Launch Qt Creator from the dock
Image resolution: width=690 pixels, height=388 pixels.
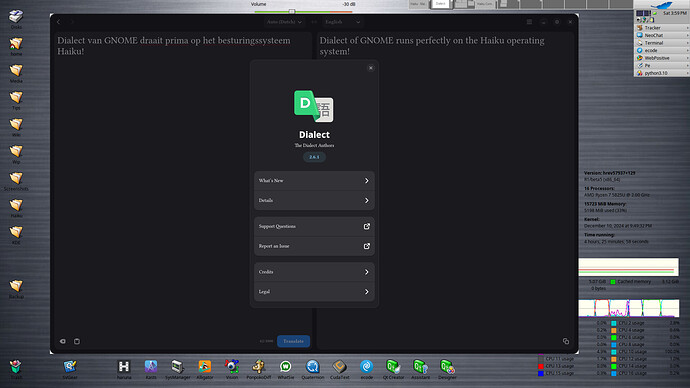(393, 369)
